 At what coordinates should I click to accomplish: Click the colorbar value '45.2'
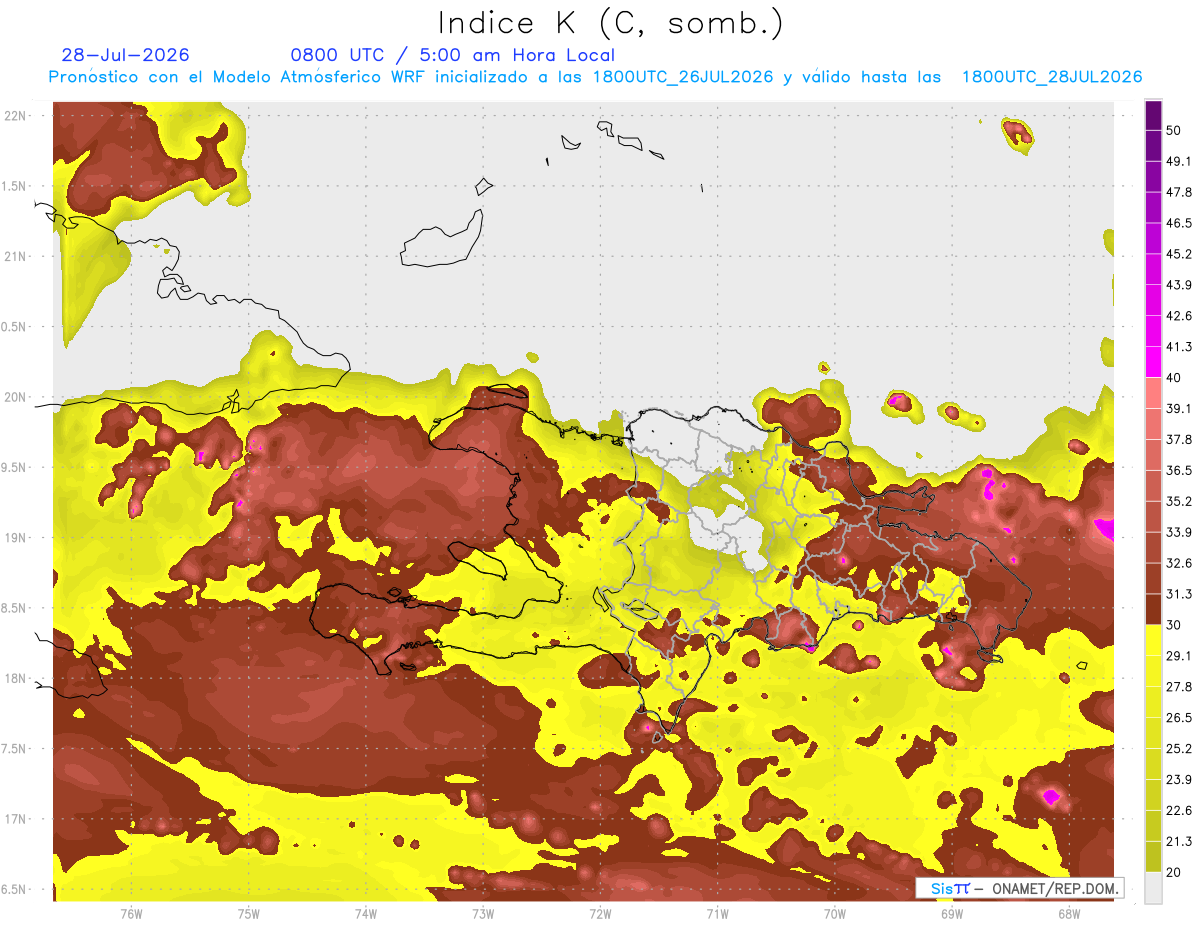pos(1179,254)
